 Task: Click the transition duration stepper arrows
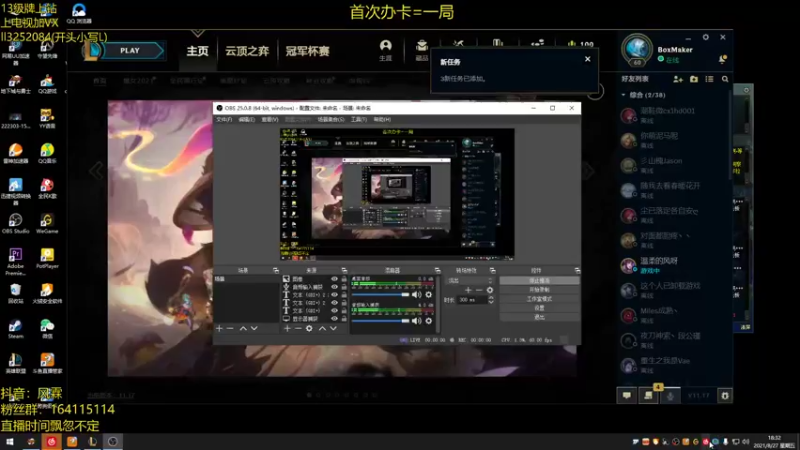coord(491,300)
